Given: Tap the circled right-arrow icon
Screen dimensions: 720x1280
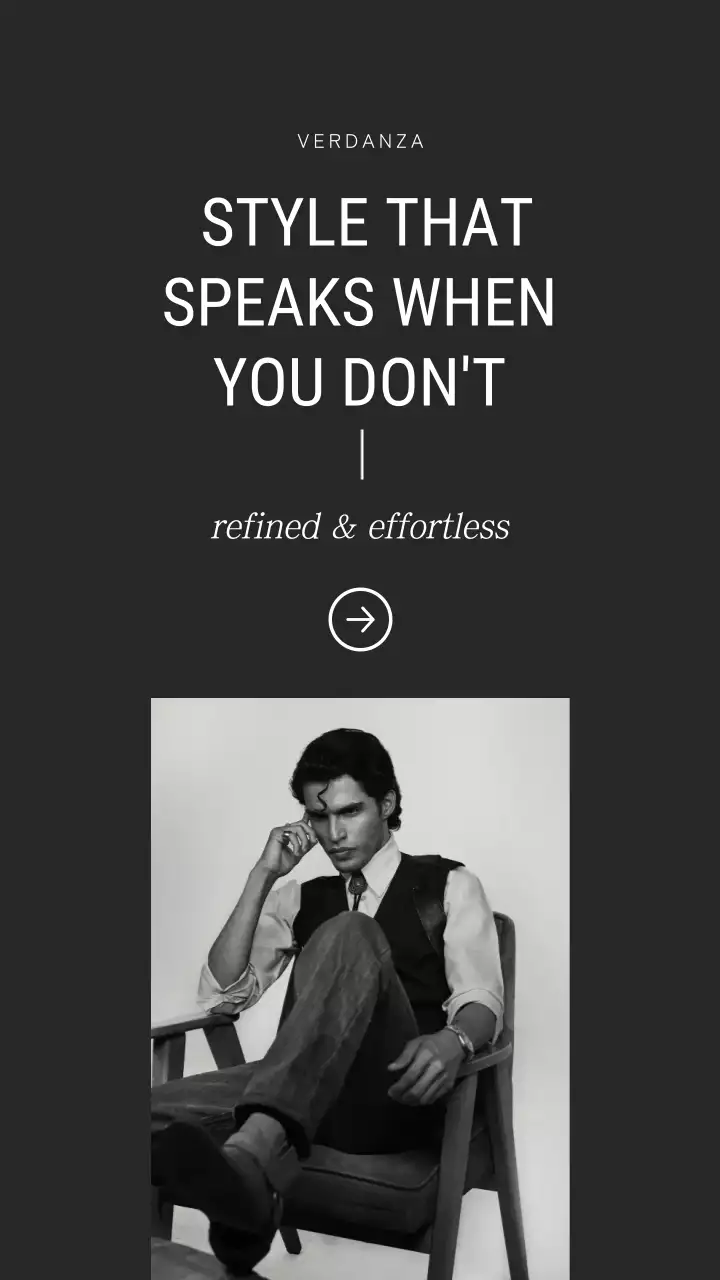Looking at the screenshot, I should point(360,620).
